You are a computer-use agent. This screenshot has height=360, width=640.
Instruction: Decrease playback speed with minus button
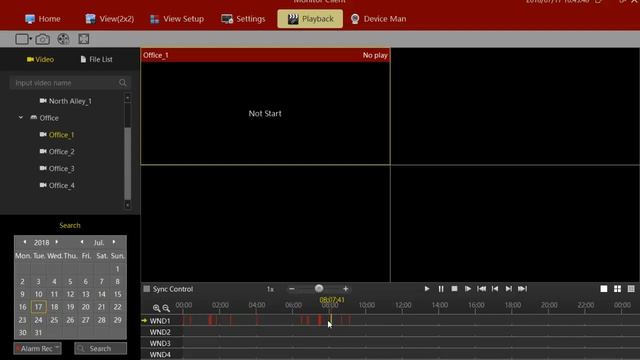tap(291, 289)
